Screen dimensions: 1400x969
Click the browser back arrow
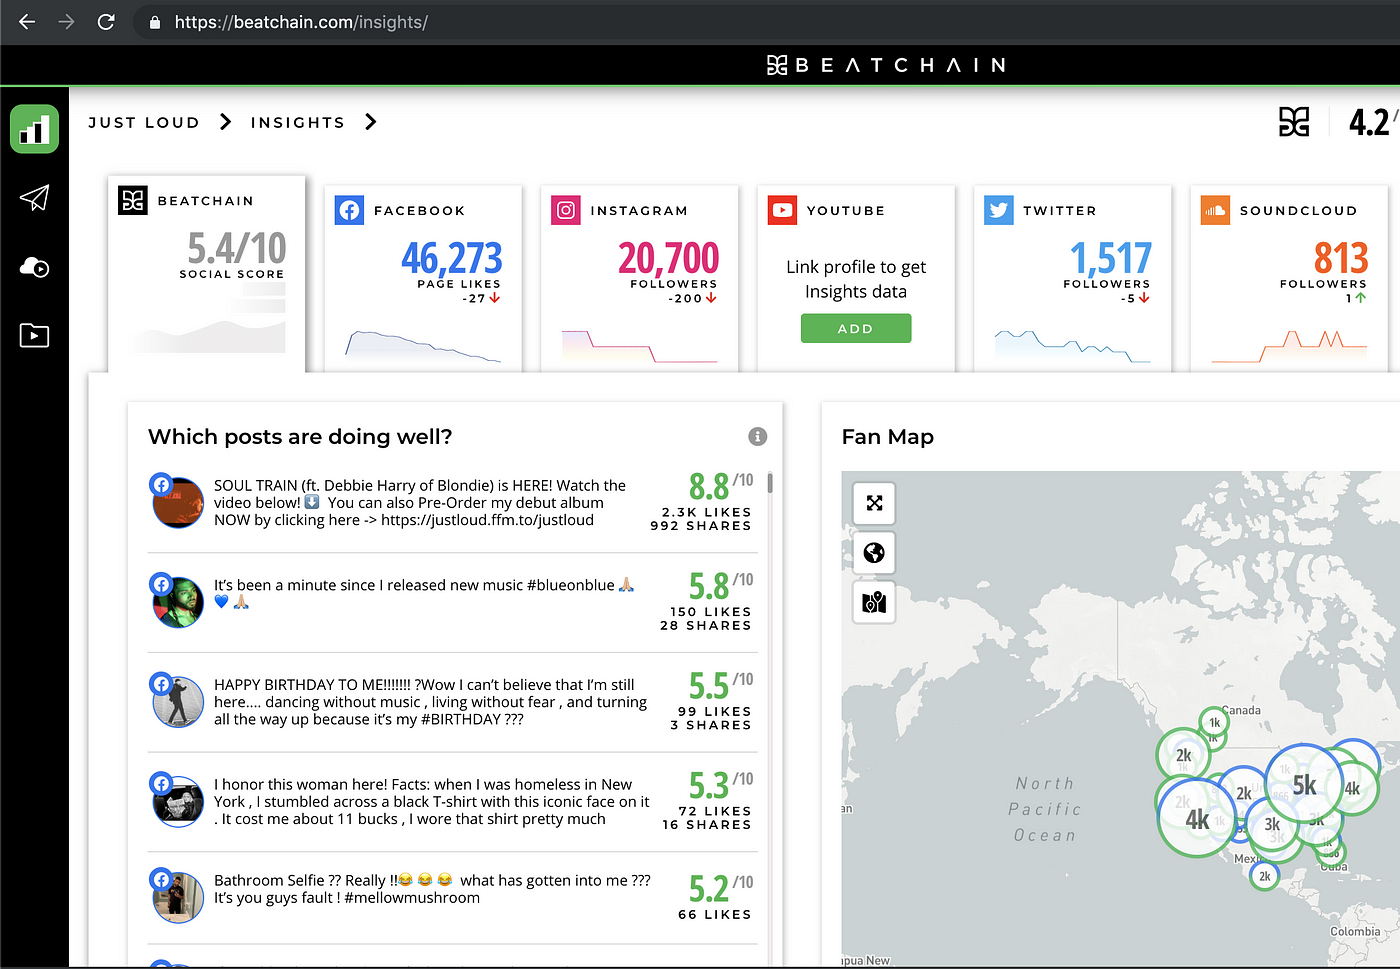tap(27, 22)
